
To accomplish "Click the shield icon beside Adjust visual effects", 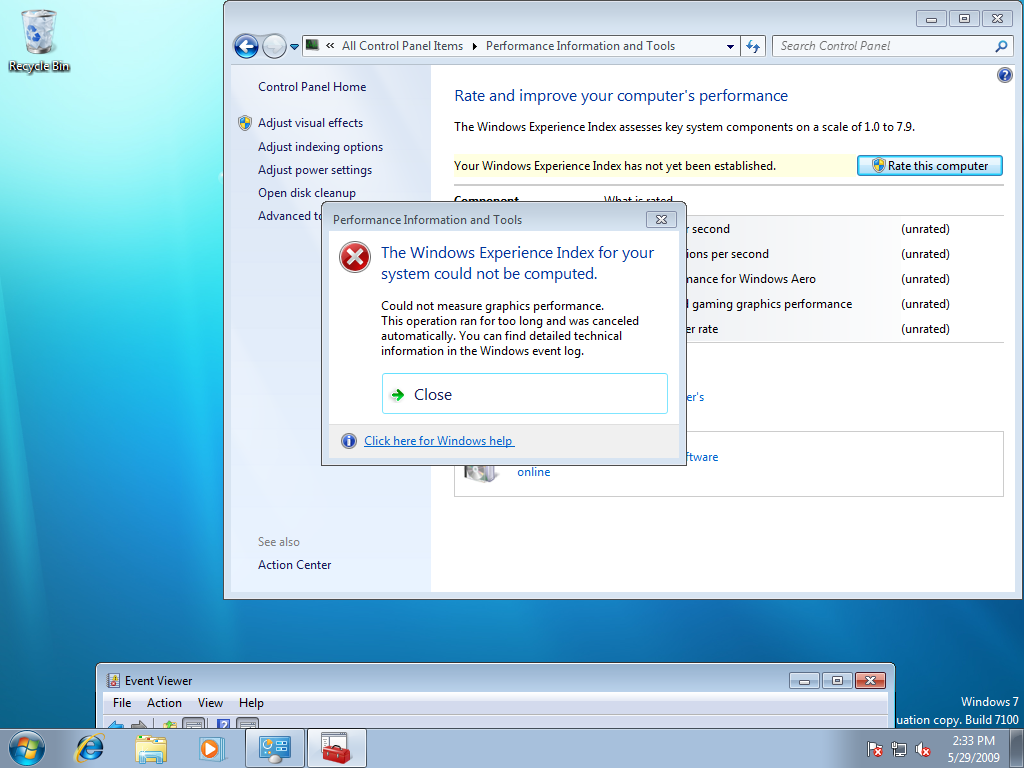I will (x=245, y=123).
